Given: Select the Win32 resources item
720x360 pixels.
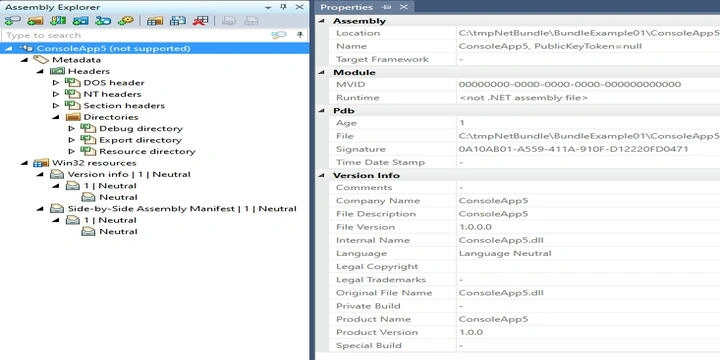Looking at the screenshot, I should click(x=94, y=163).
